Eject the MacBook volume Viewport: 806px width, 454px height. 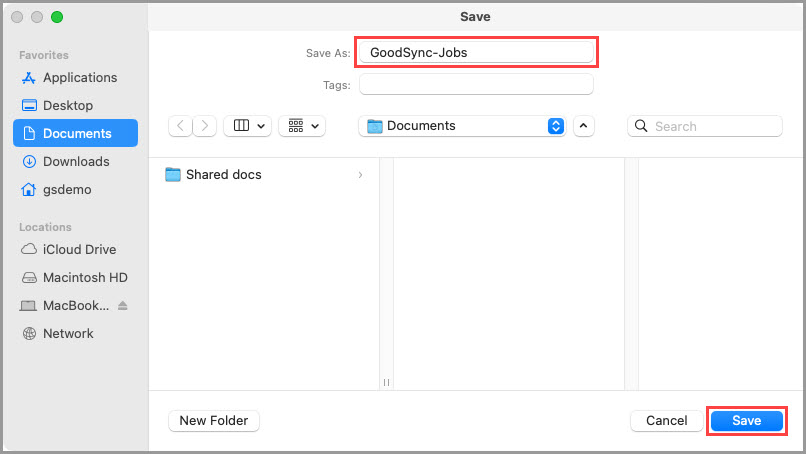[x=122, y=305]
